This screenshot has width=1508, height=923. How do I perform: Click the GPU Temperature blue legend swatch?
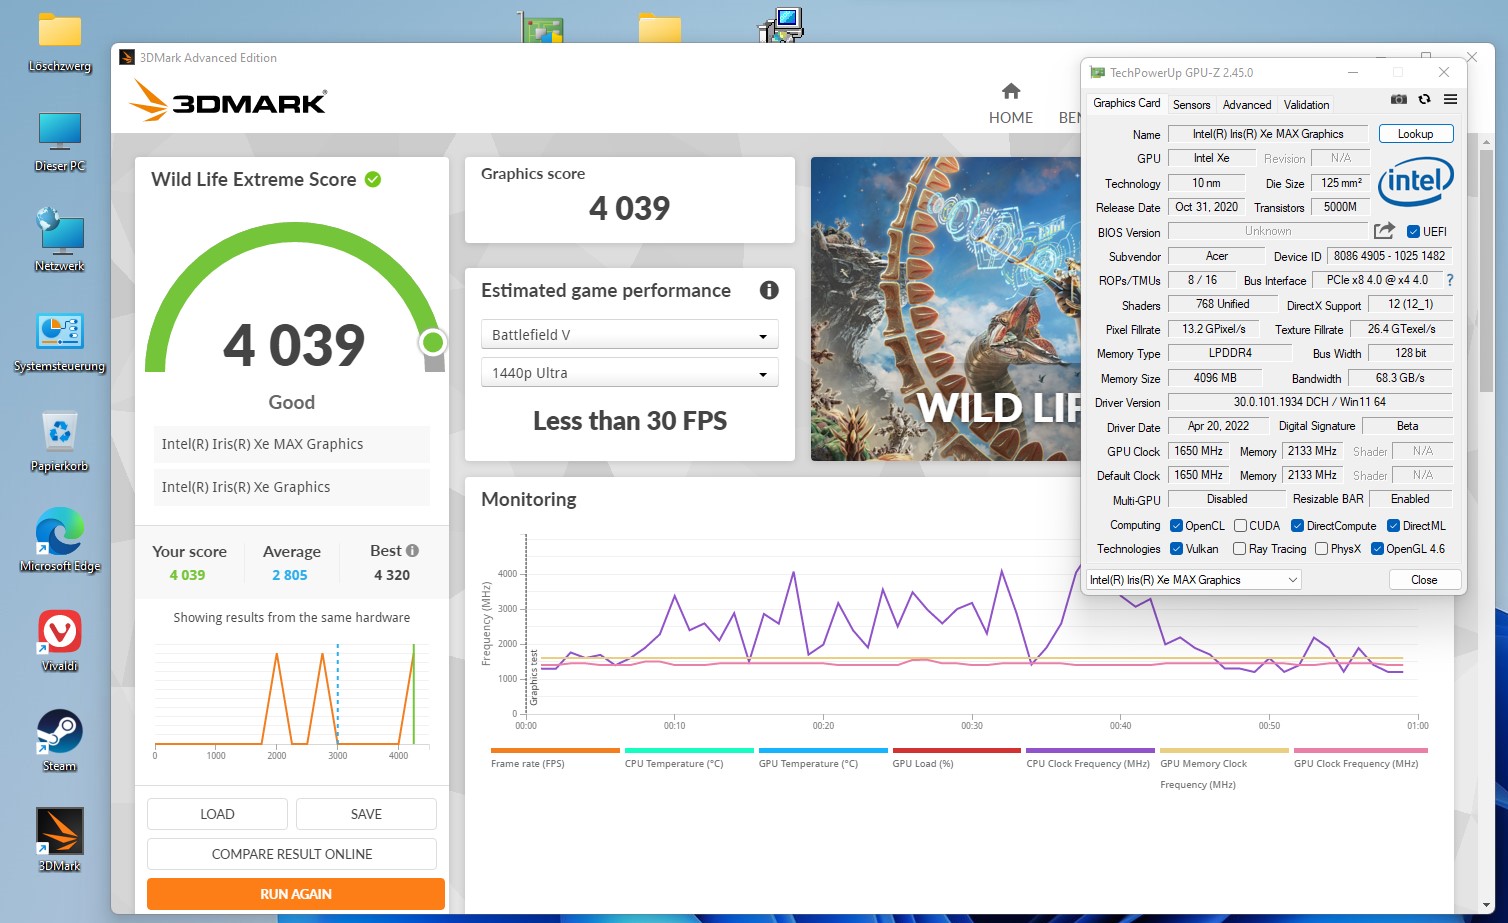(823, 750)
